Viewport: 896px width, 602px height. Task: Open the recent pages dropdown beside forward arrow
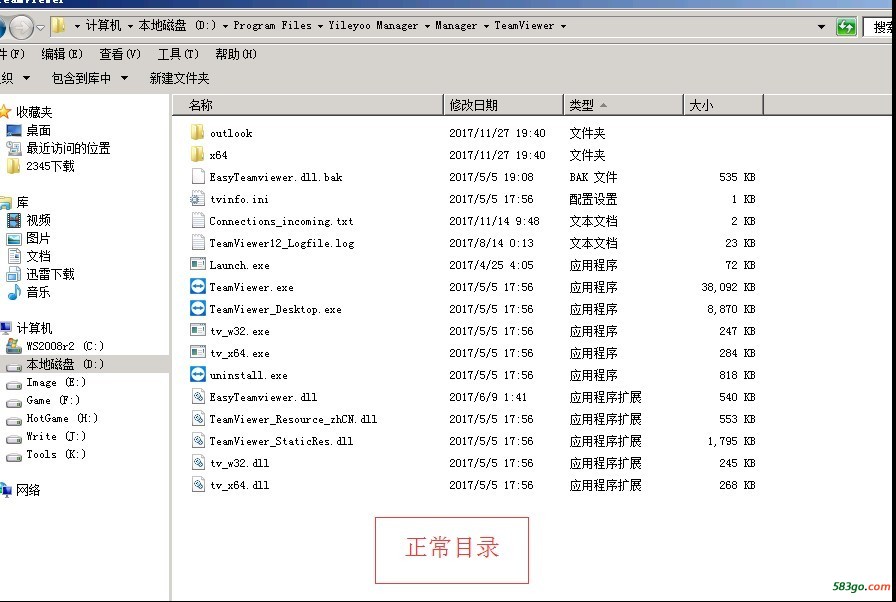click(x=40, y=27)
